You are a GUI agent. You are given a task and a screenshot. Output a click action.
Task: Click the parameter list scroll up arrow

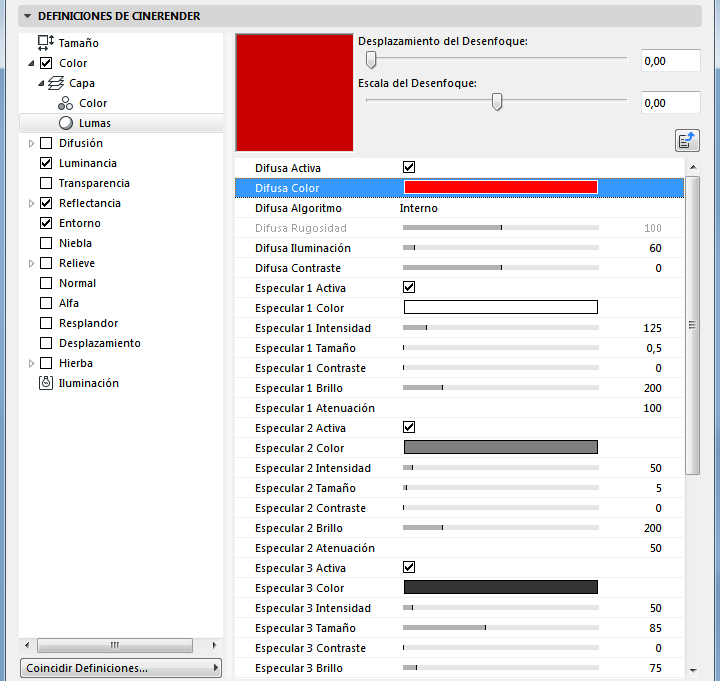(693, 167)
